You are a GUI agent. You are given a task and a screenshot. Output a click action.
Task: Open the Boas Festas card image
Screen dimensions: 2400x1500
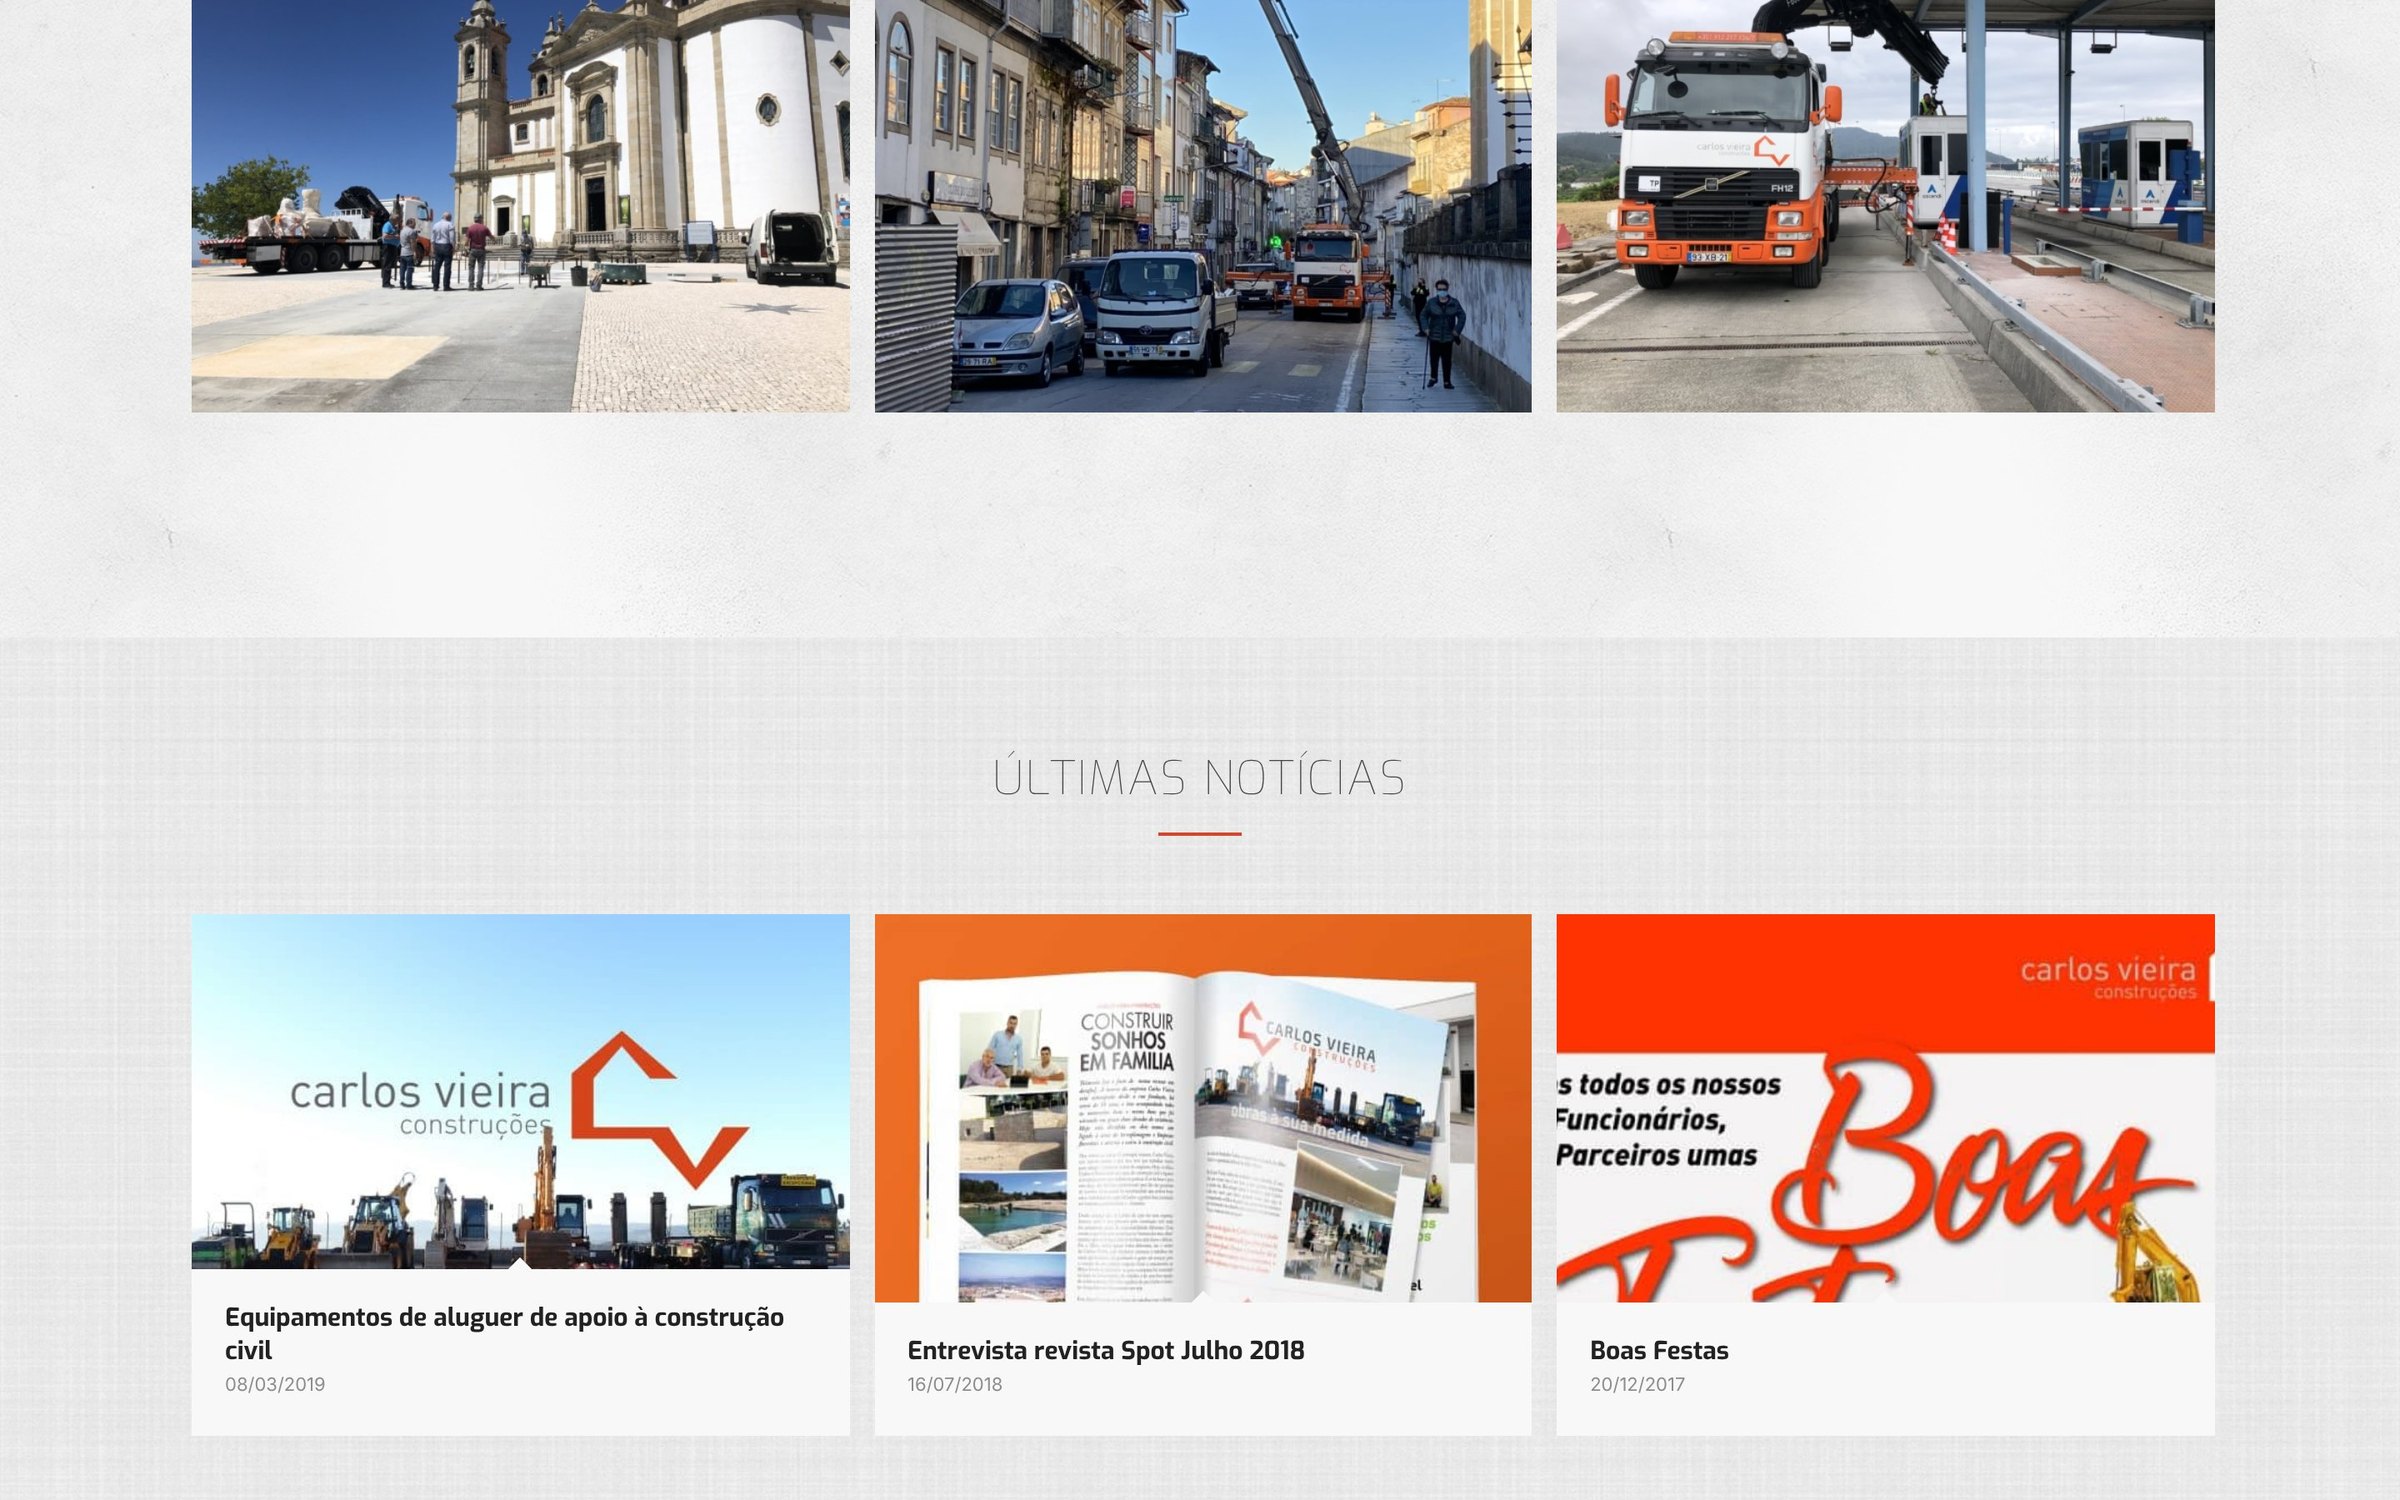click(x=1885, y=1108)
